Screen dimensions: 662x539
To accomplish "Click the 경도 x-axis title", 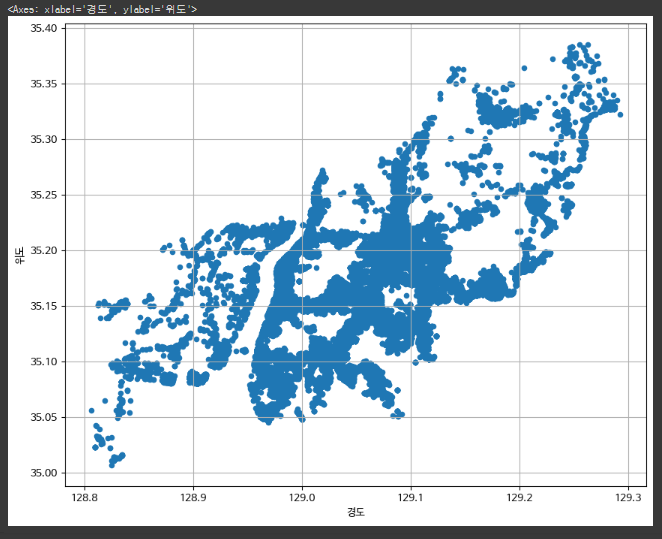I will [356, 512].
